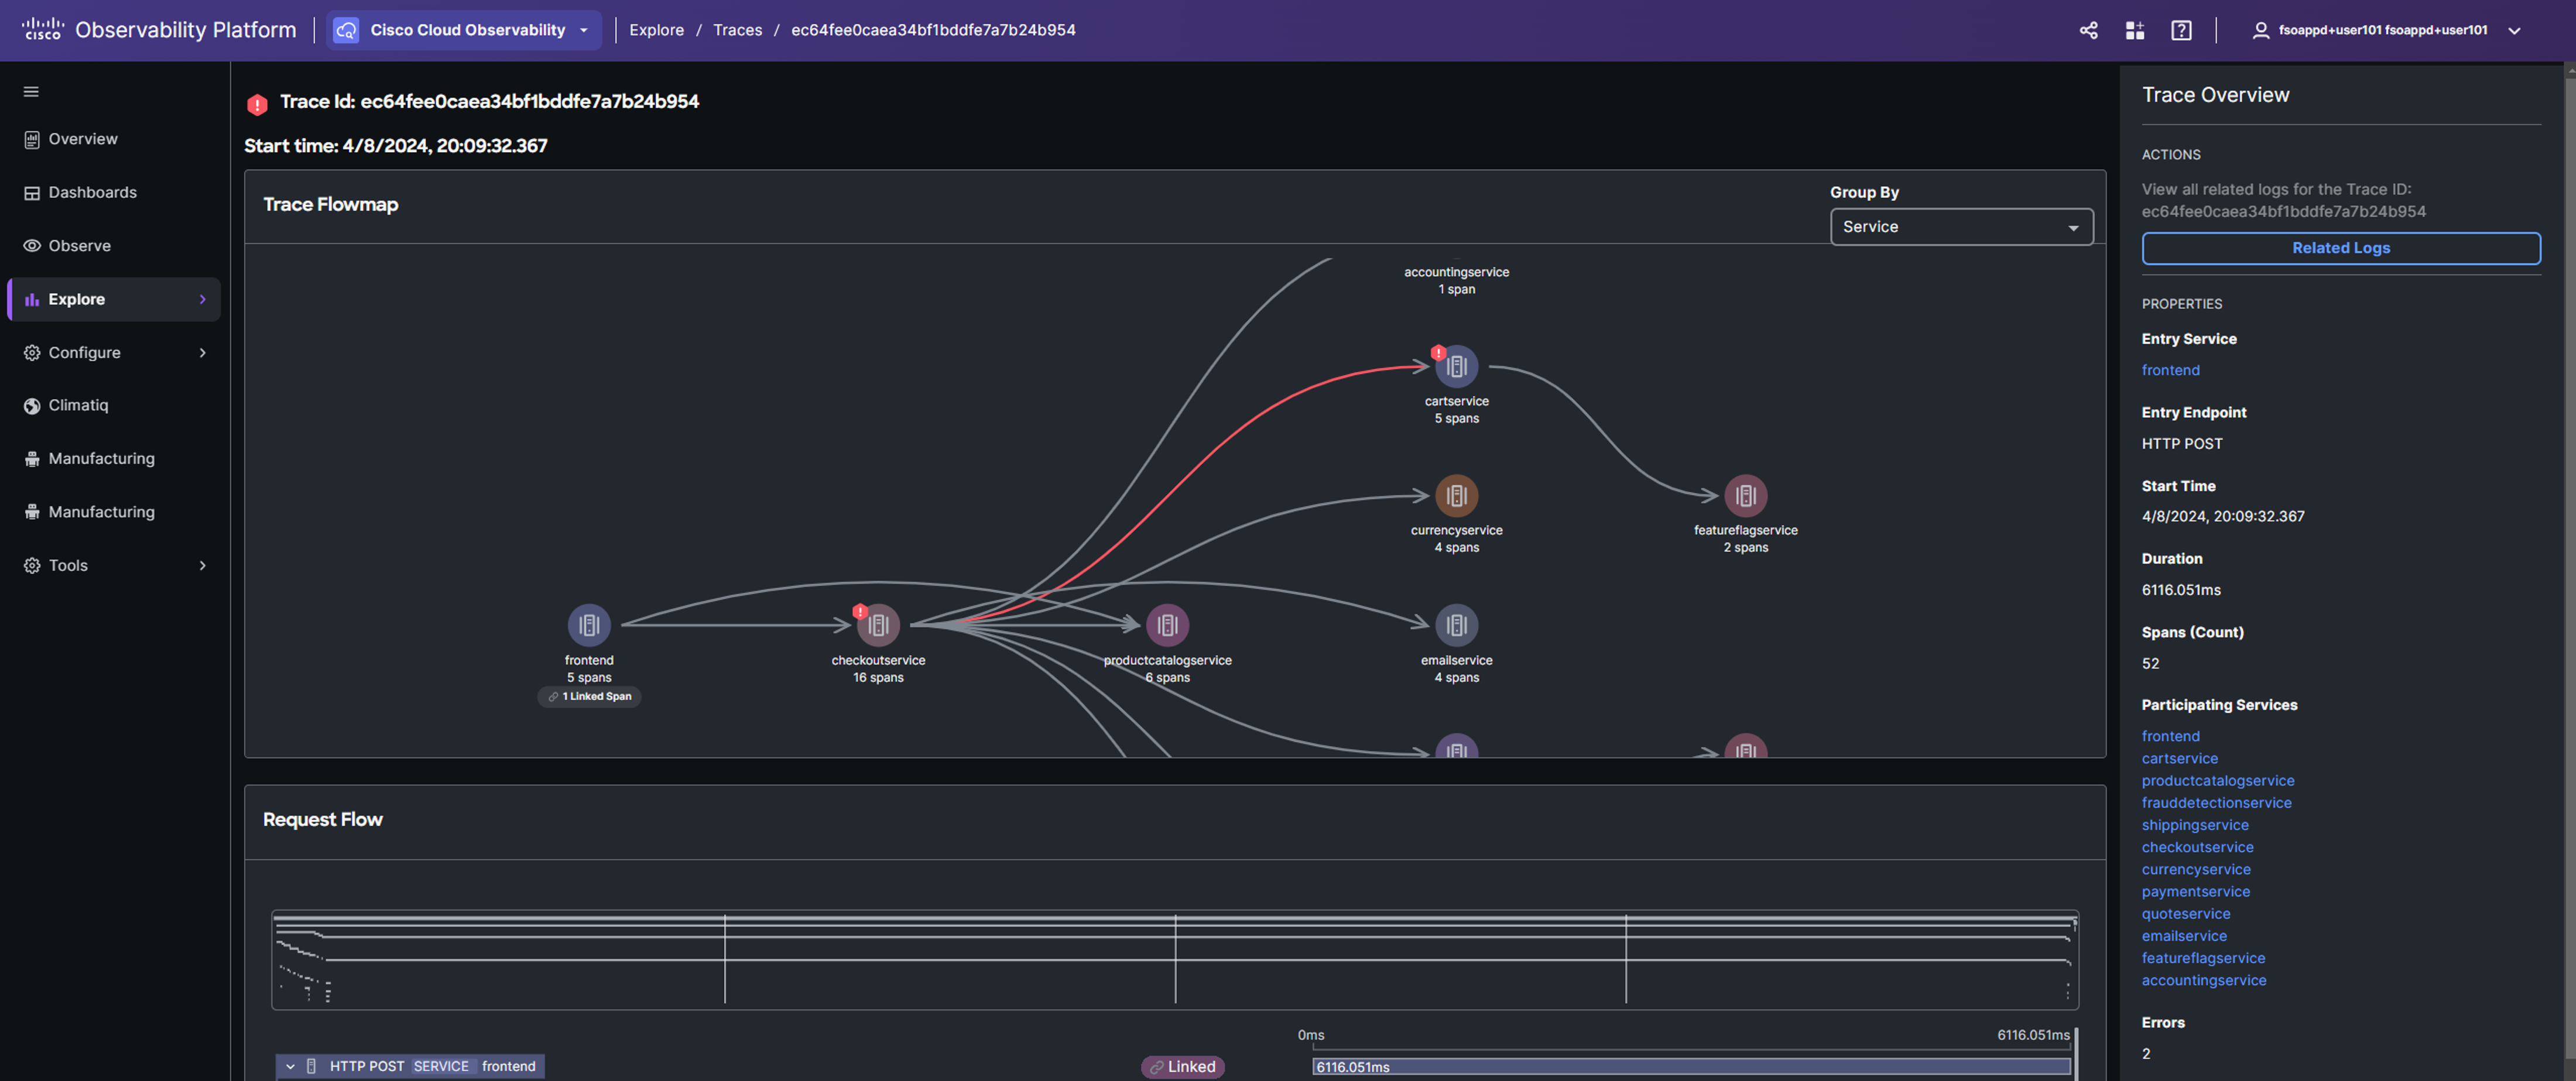The height and width of the screenshot is (1081, 2576).
Task: Open the help question mark icon
Action: pos(2181,30)
